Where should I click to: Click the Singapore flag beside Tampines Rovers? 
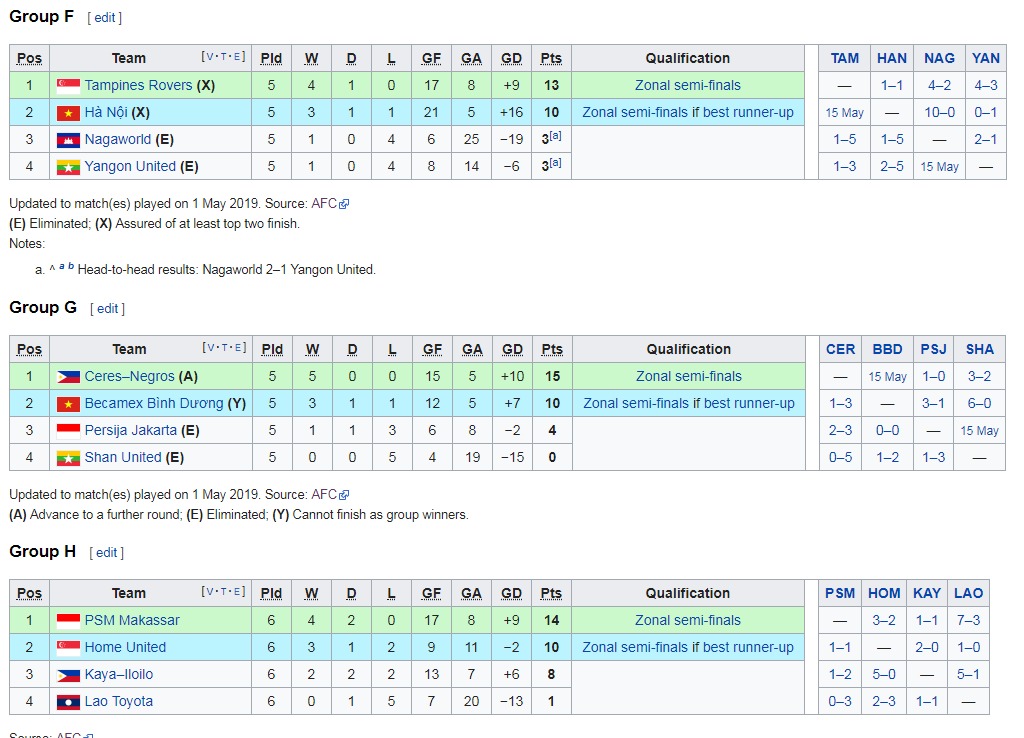(x=68, y=86)
